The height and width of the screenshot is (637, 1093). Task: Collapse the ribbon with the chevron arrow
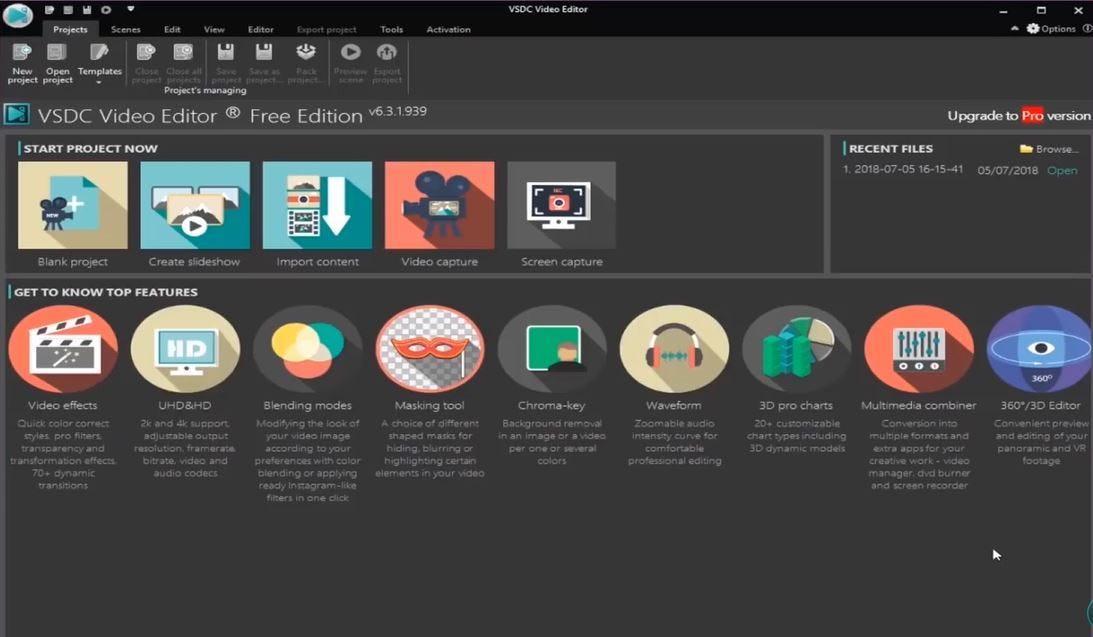pos(1014,29)
